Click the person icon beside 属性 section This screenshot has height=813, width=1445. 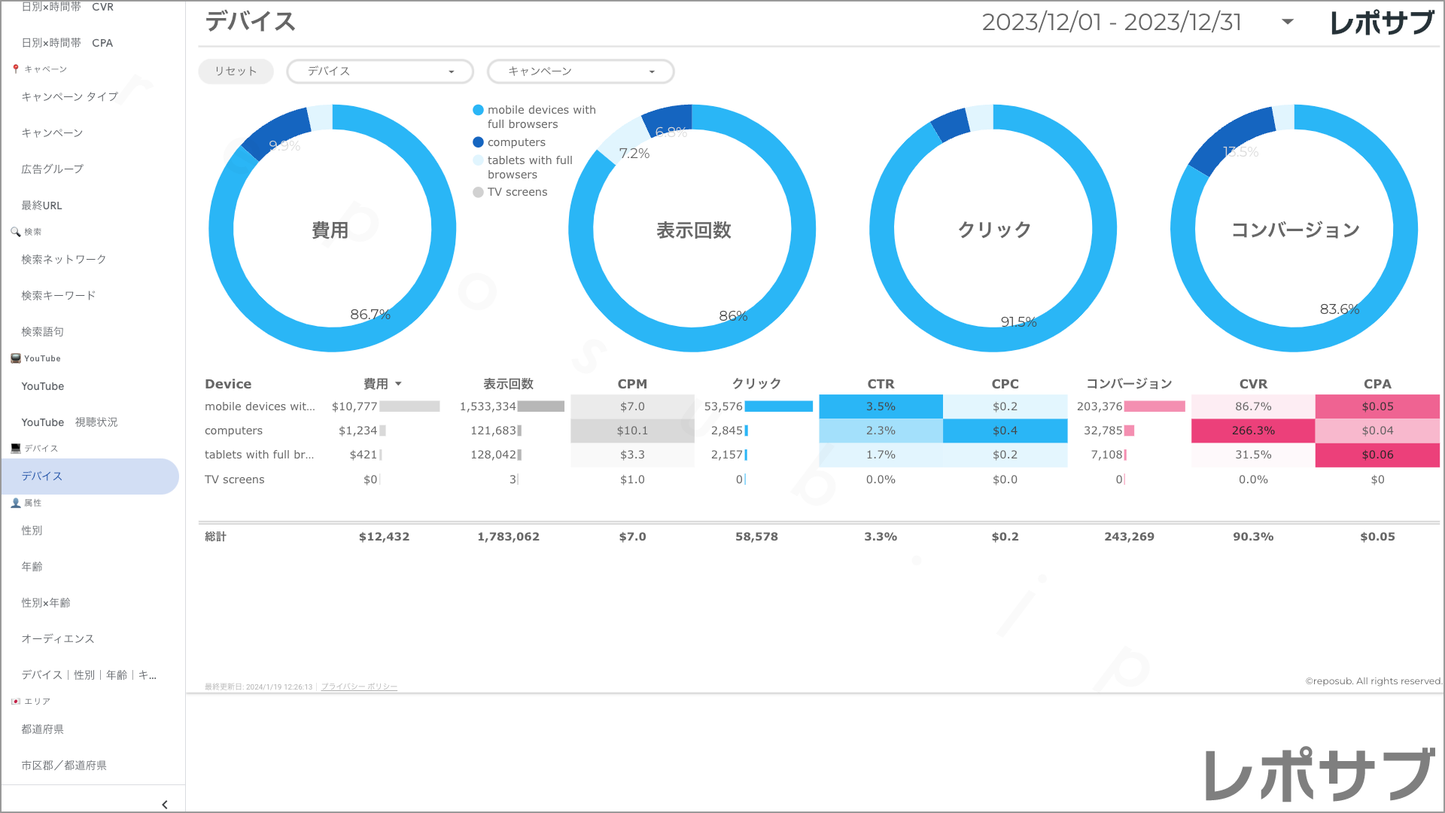tap(15, 503)
